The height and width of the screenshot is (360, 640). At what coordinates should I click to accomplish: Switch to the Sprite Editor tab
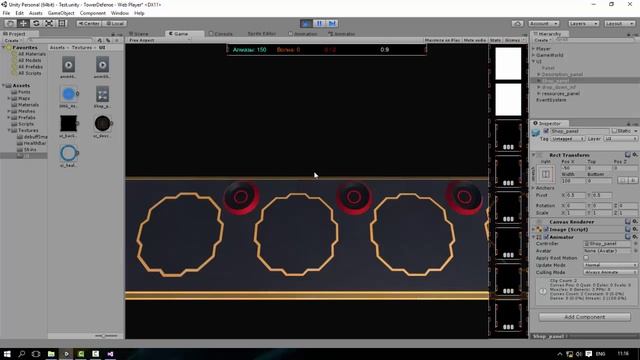click(x=261, y=34)
